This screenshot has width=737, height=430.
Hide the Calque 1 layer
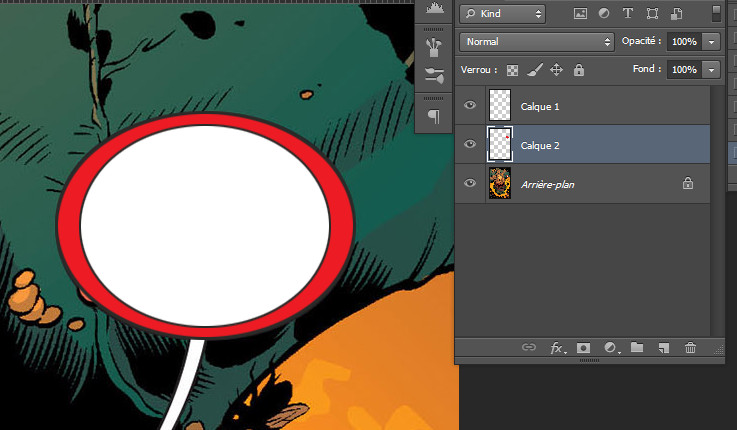click(x=470, y=105)
